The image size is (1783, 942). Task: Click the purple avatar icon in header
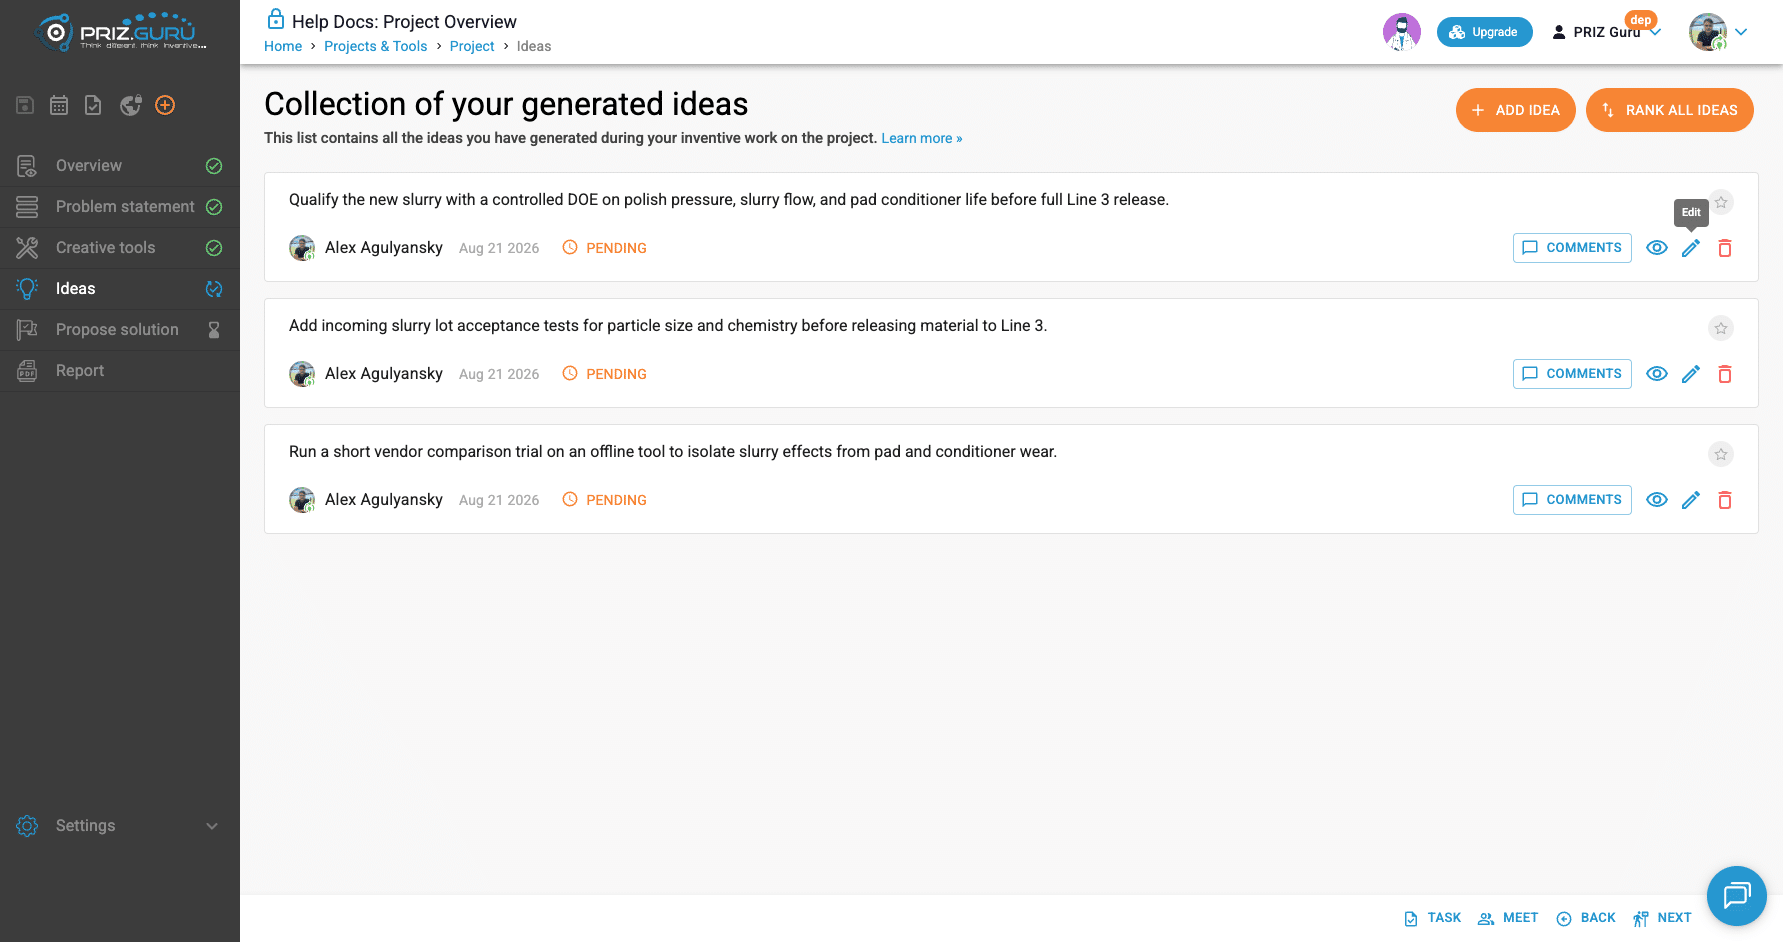coord(1402,32)
